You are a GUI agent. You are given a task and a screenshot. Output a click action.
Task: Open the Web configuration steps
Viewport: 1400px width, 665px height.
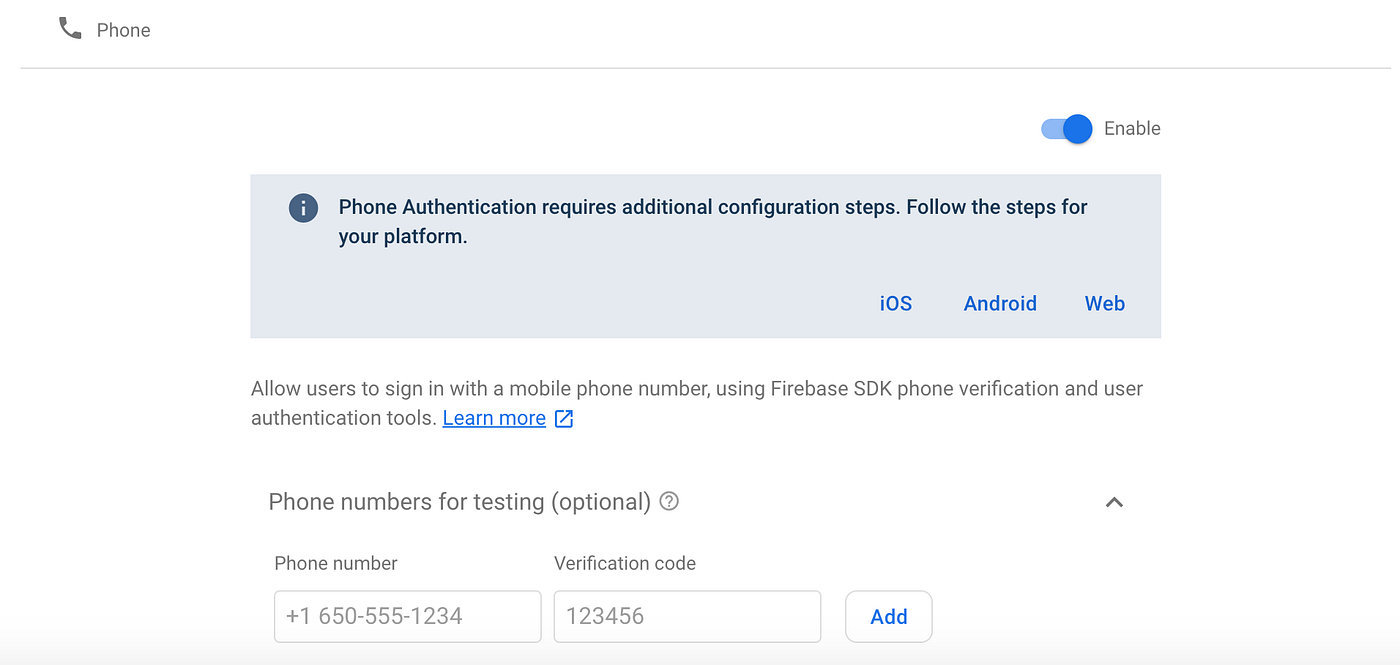click(1105, 304)
